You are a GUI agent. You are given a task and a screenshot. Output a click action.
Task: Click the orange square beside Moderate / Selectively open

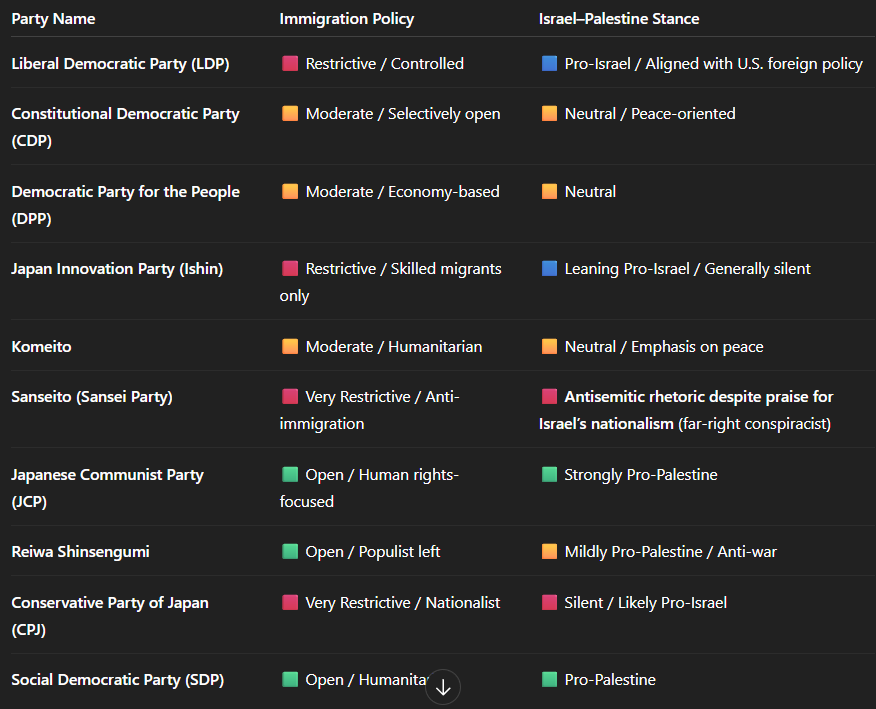pyautogui.click(x=290, y=113)
